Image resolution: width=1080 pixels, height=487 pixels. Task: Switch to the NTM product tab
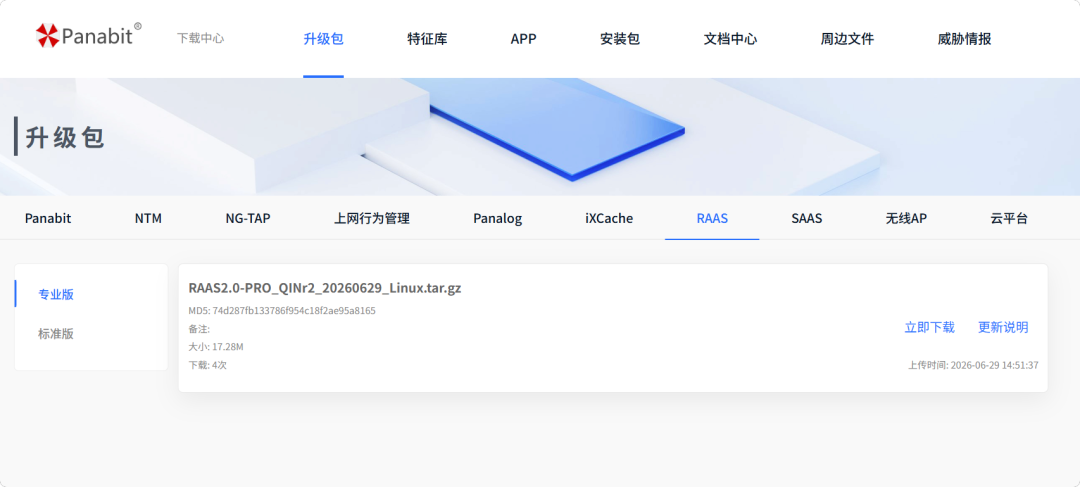tap(148, 218)
